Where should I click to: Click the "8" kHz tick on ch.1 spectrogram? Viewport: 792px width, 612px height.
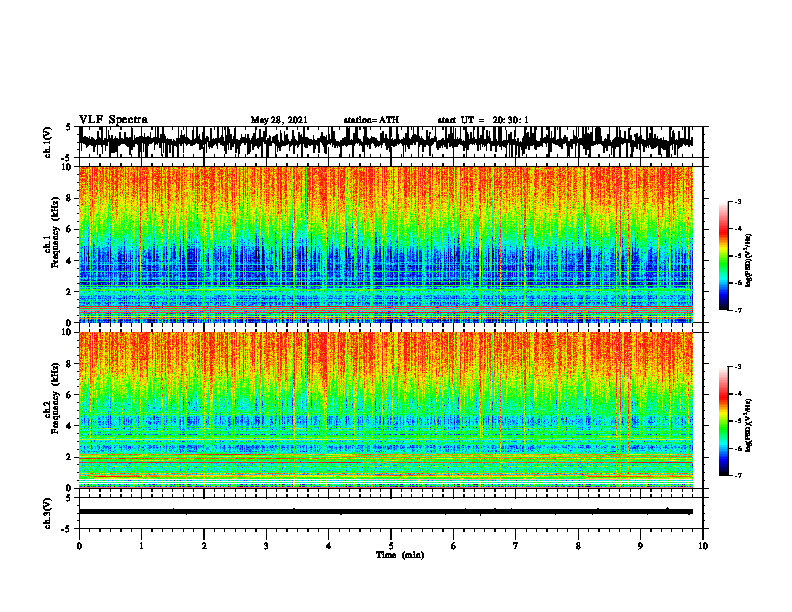click(x=70, y=198)
